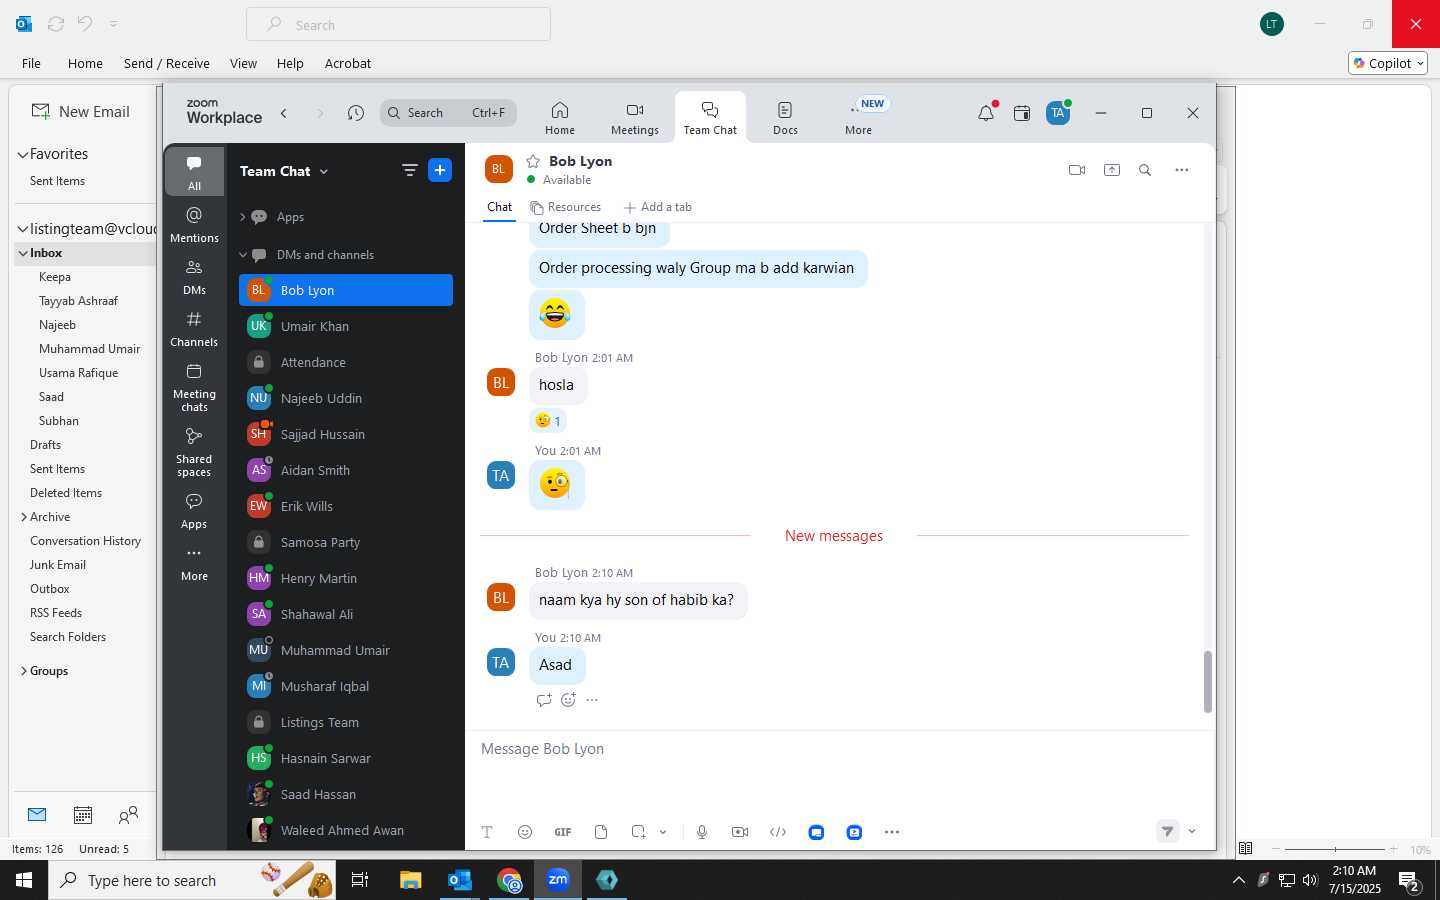Switch to the Zoom Home tab

pyautogui.click(x=560, y=118)
